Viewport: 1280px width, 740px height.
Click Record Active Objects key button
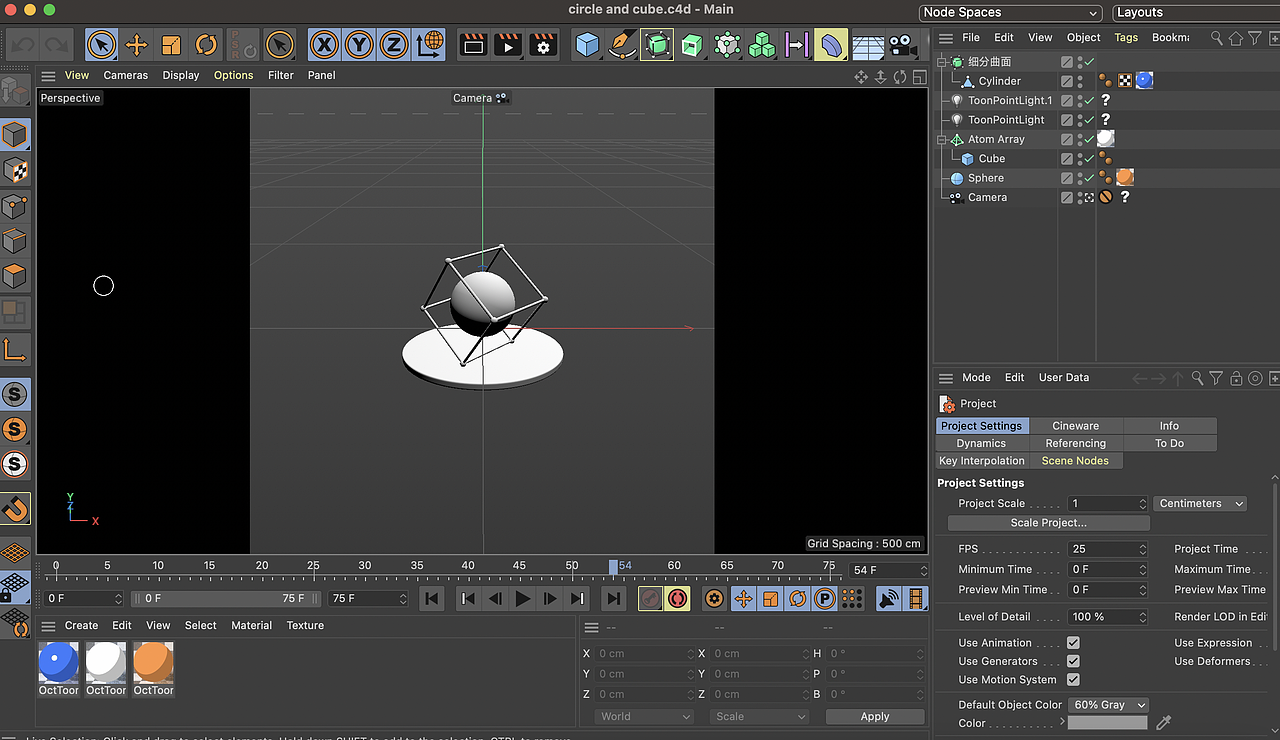click(x=651, y=599)
